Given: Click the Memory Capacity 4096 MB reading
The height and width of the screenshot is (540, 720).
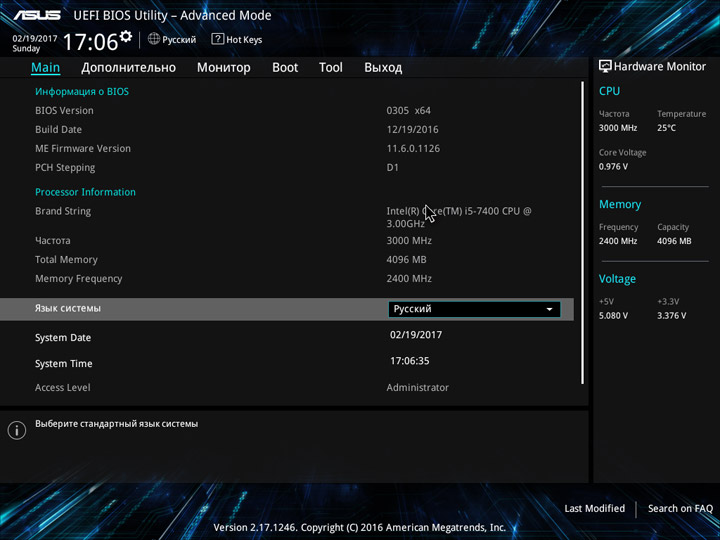Looking at the screenshot, I should point(674,241).
